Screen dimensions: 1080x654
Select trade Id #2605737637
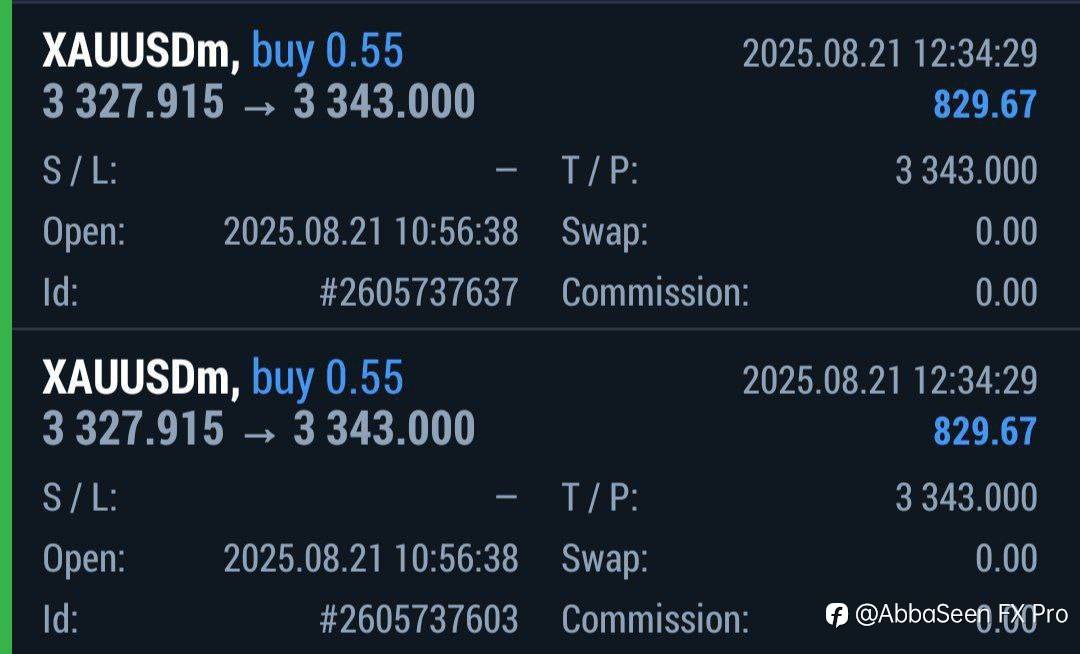(x=418, y=292)
